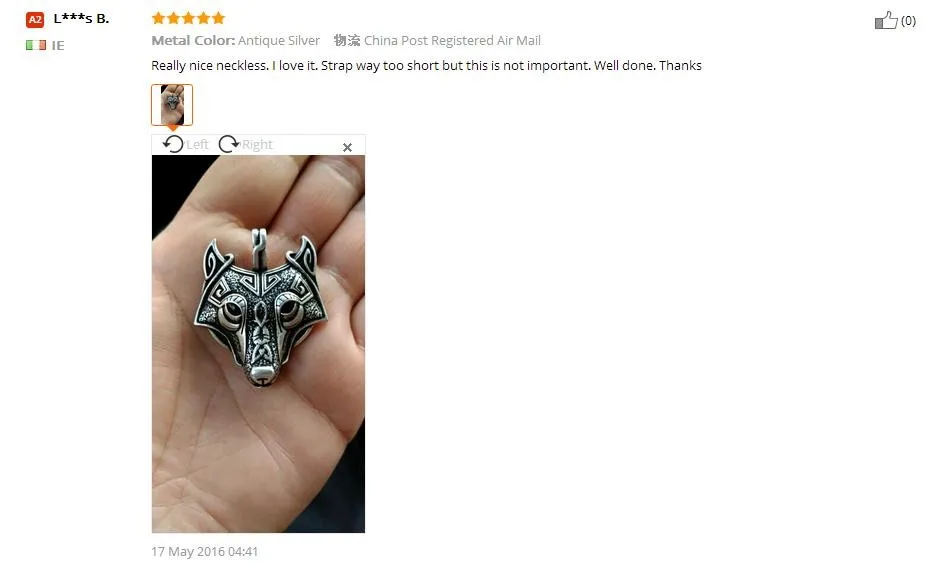Click the Ireland flag icon

tap(36, 45)
